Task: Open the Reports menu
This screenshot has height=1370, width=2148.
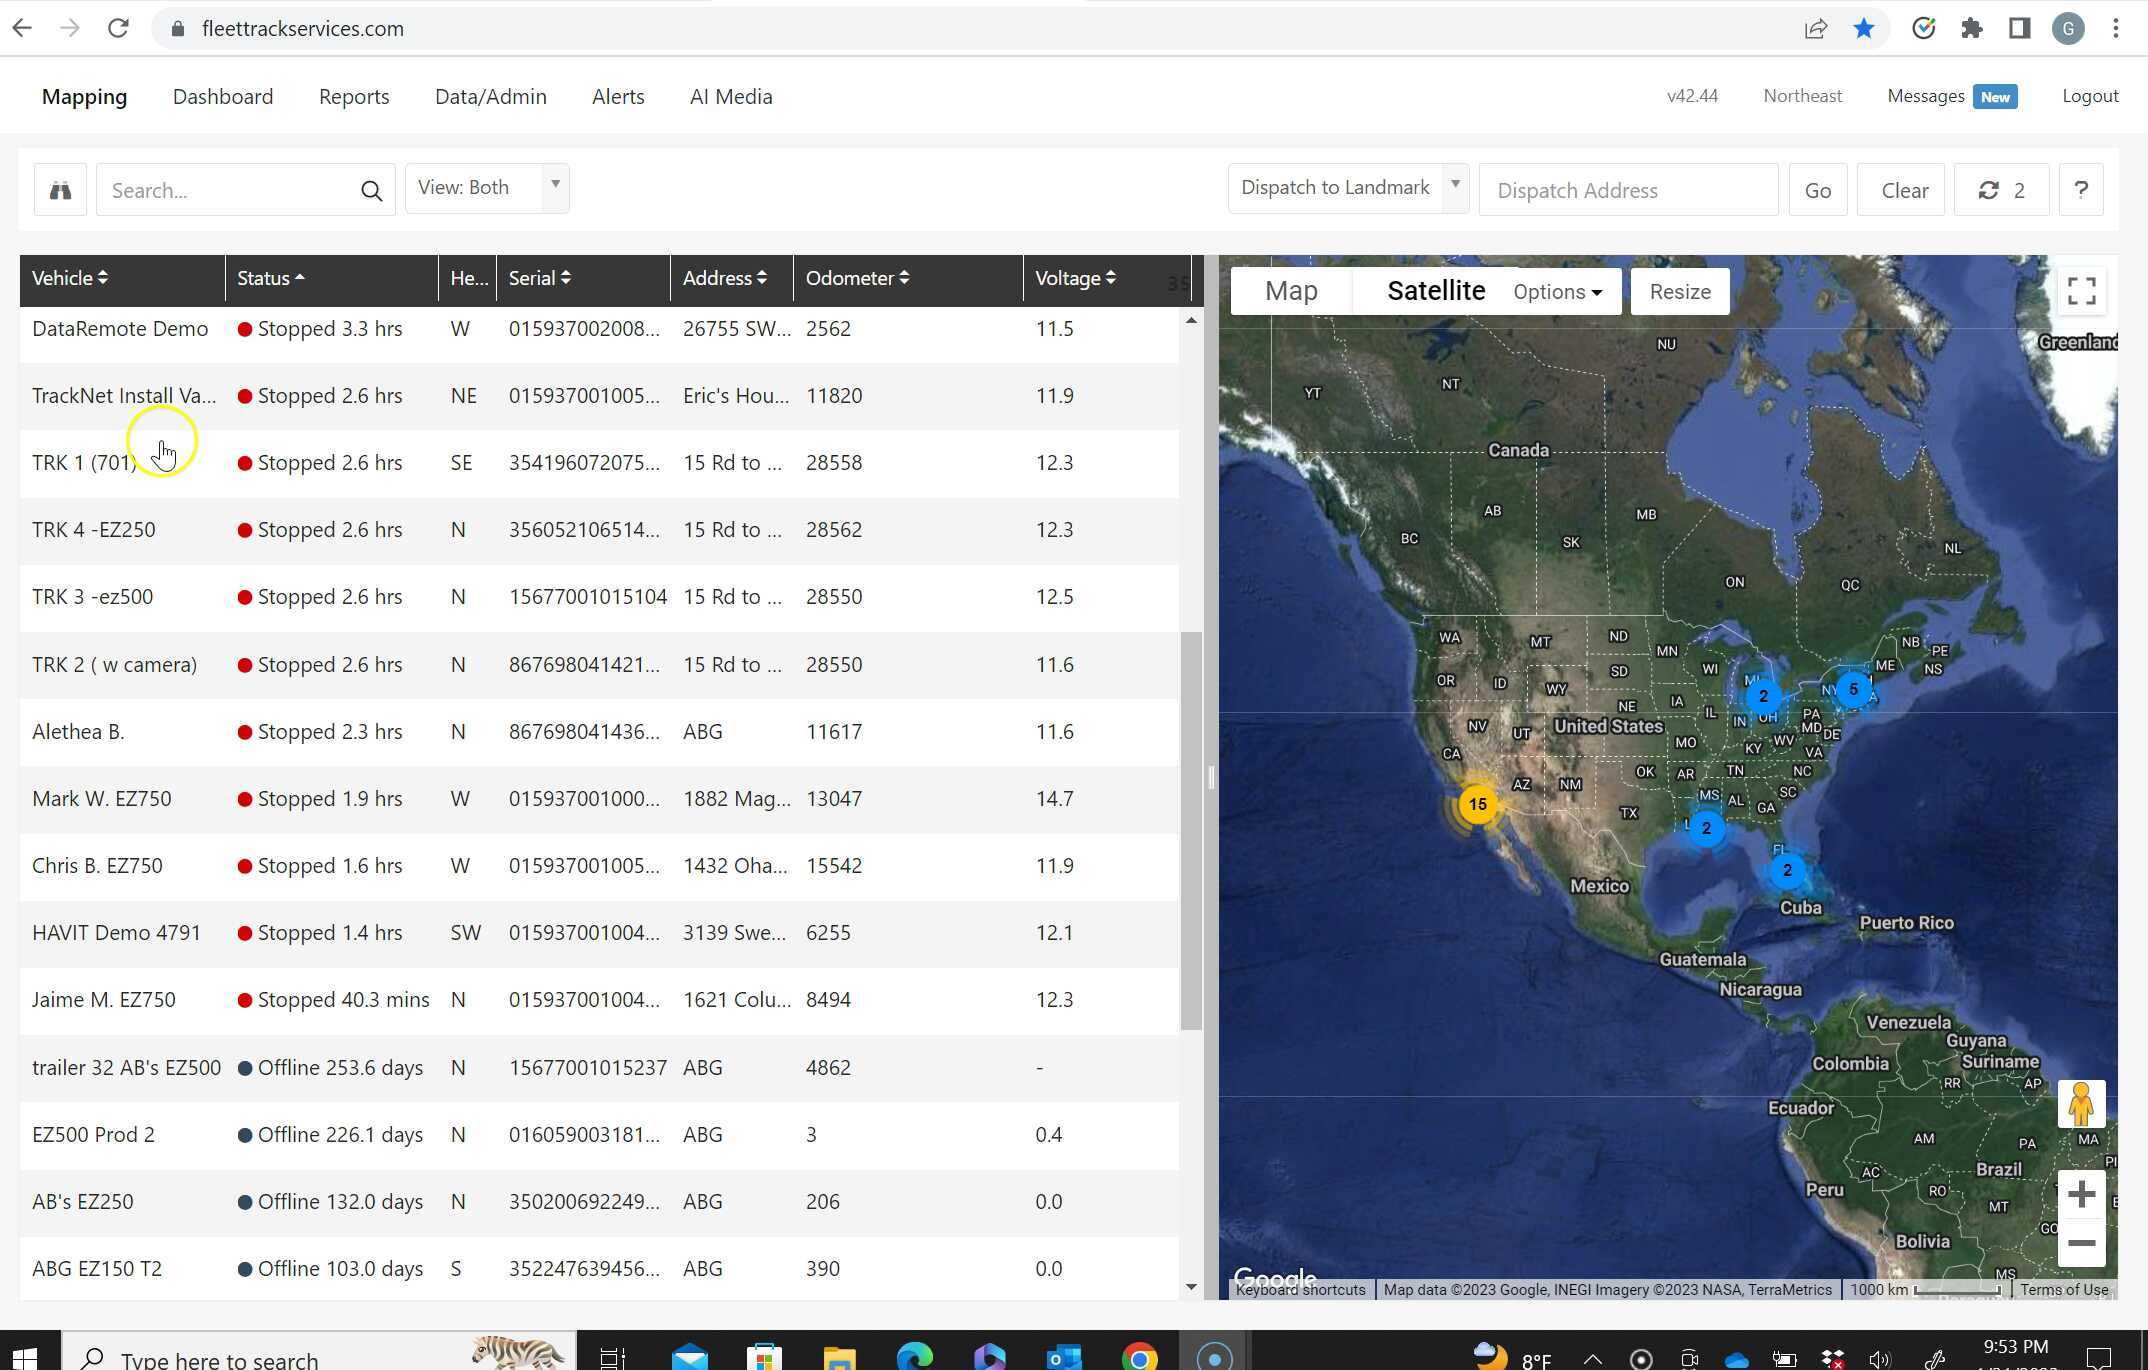Action: 353,97
